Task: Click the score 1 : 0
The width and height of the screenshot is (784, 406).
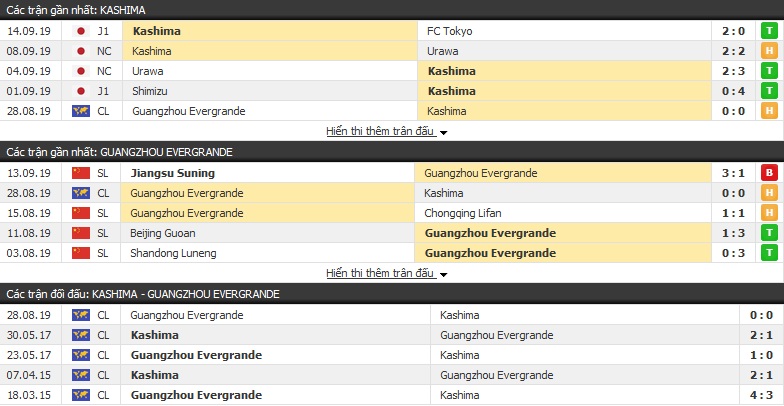Action: tap(762, 355)
